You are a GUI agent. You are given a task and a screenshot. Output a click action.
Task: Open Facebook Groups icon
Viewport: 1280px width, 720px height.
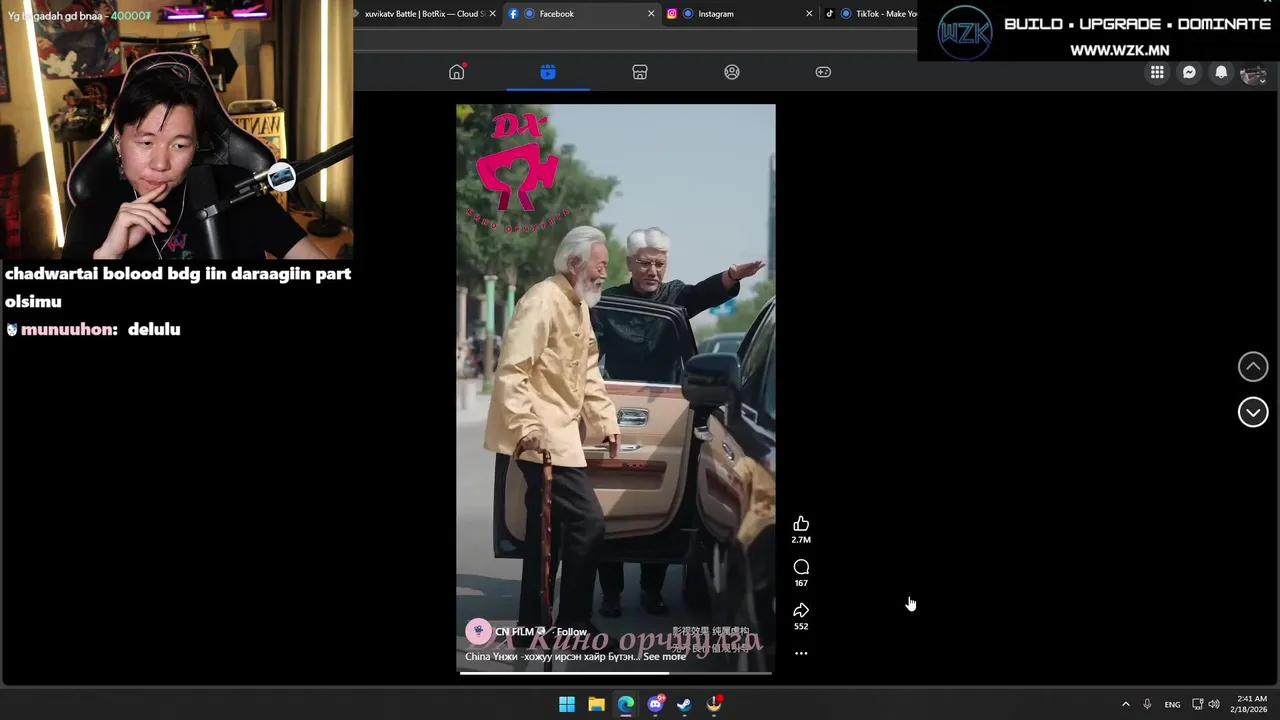732,72
